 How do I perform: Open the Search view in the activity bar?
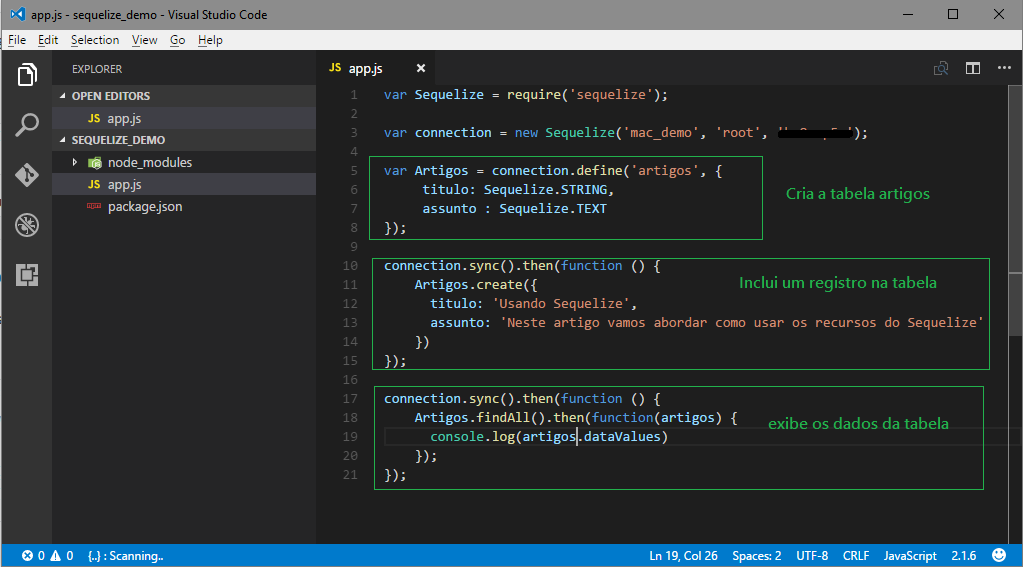tap(27, 124)
